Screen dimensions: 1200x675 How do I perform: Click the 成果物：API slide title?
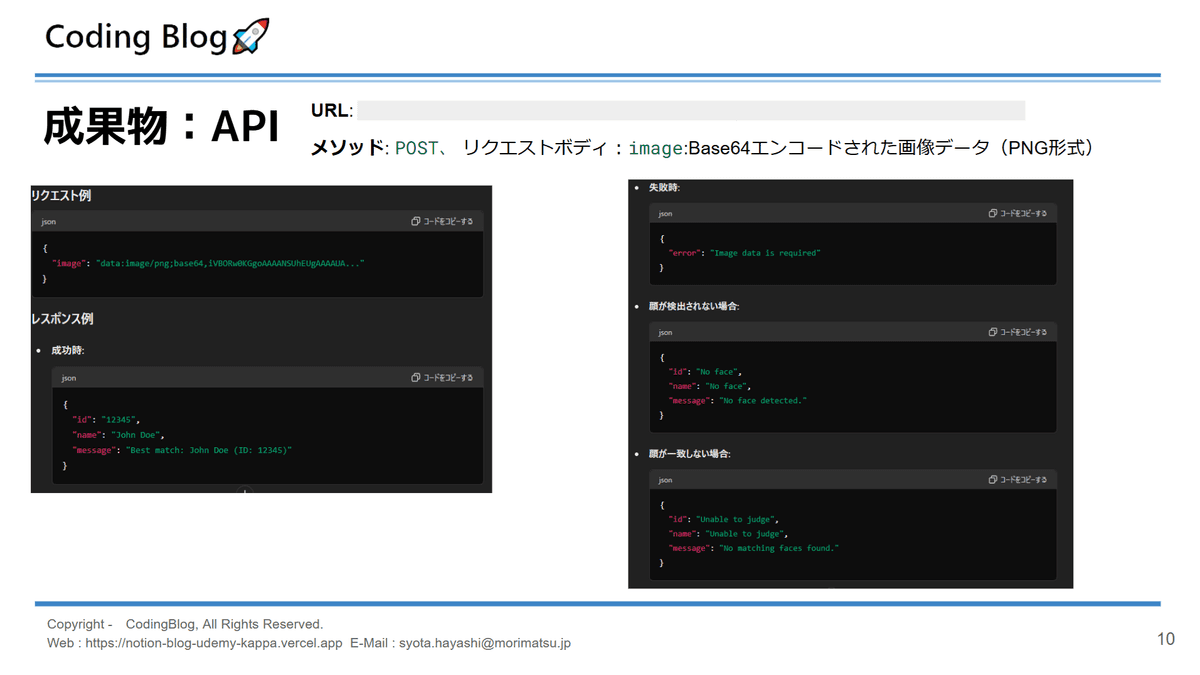point(160,128)
